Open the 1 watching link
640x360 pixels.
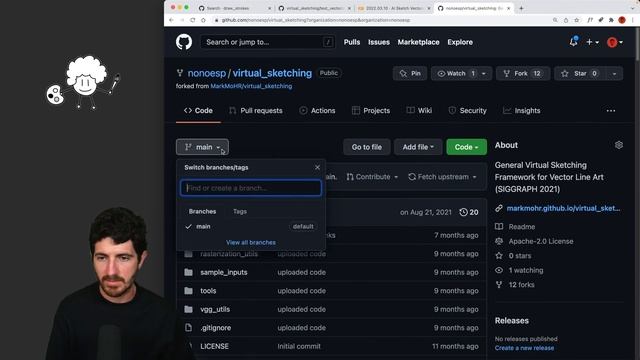point(526,270)
